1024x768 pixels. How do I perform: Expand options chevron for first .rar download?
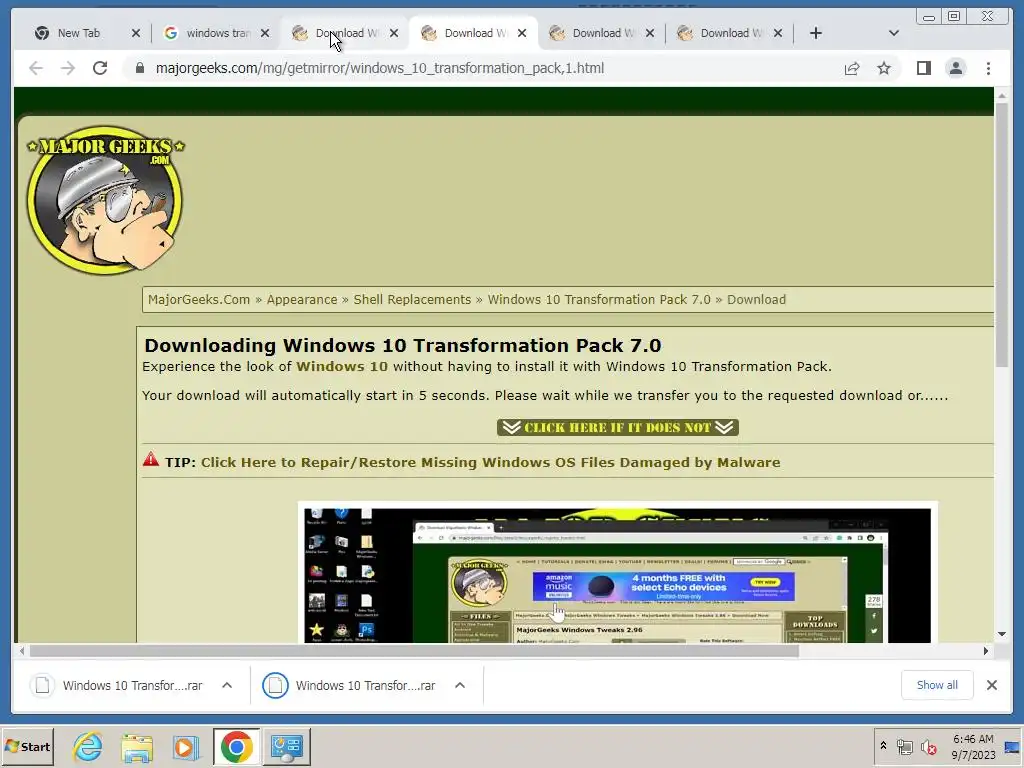(x=227, y=685)
